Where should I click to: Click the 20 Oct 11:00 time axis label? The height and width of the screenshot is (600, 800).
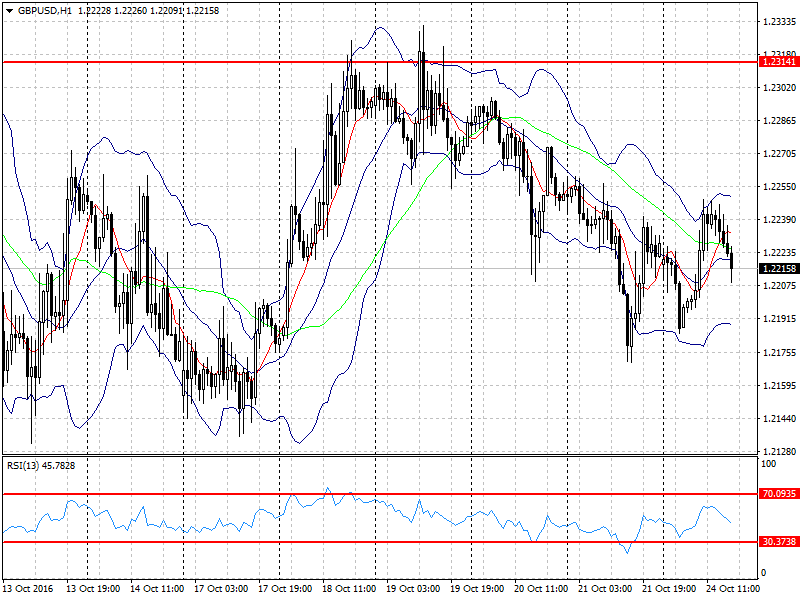coord(541,588)
